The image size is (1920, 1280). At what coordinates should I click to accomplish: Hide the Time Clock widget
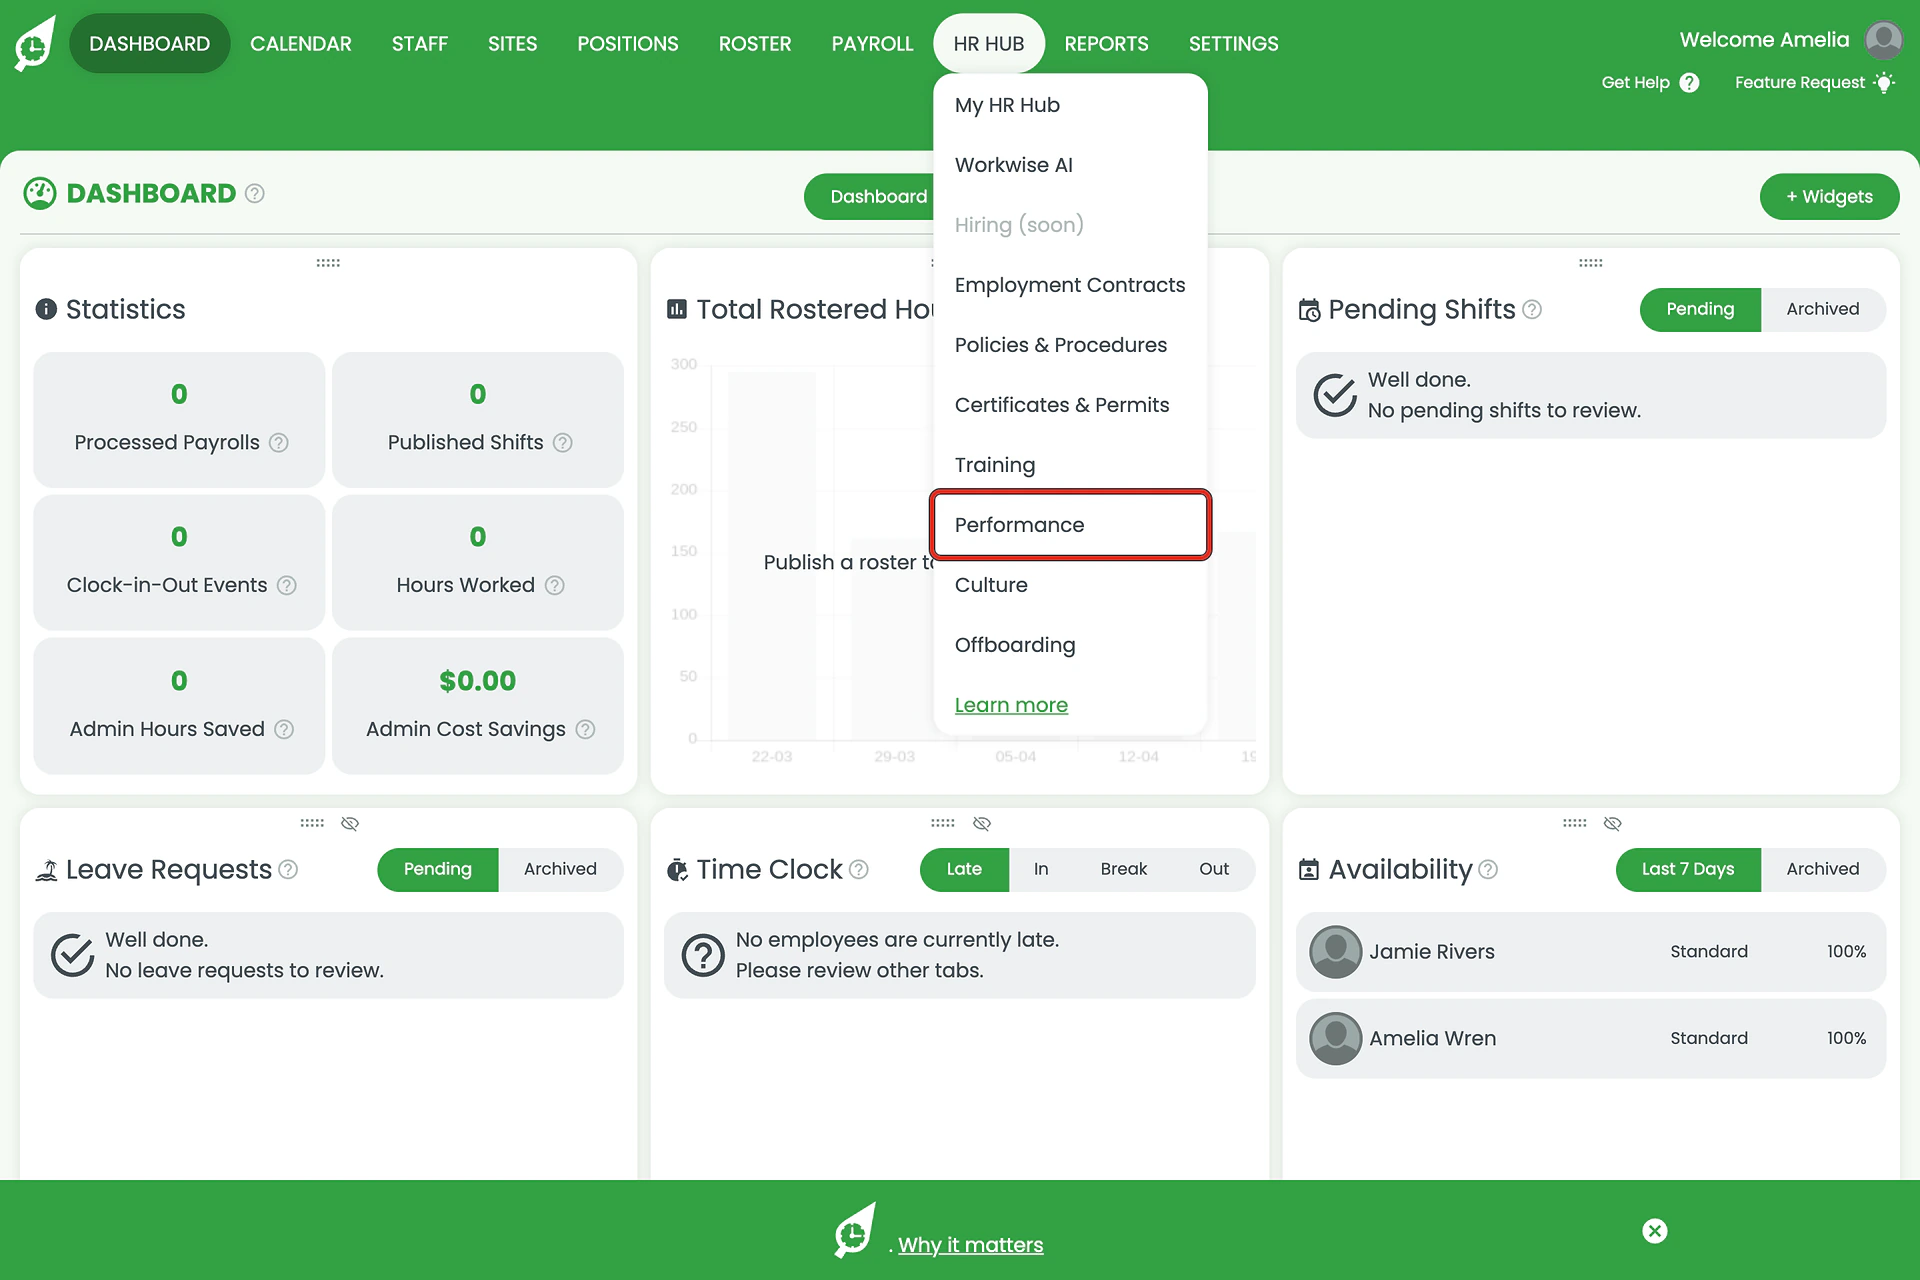click(x=982, y=824)
